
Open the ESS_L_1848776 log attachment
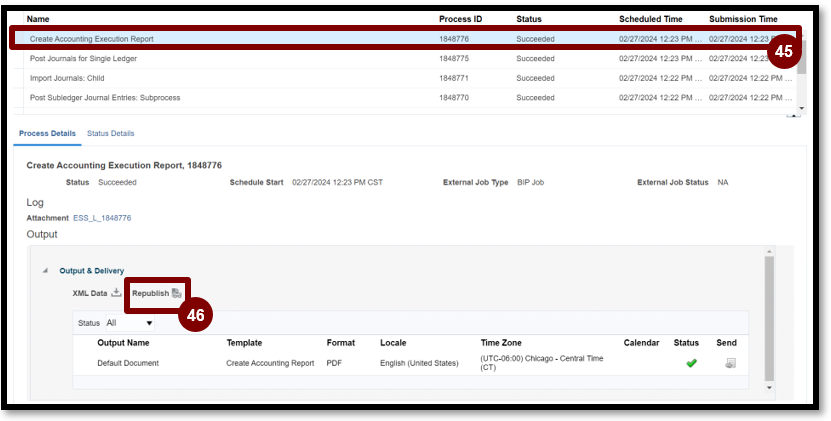click(102, 218)
